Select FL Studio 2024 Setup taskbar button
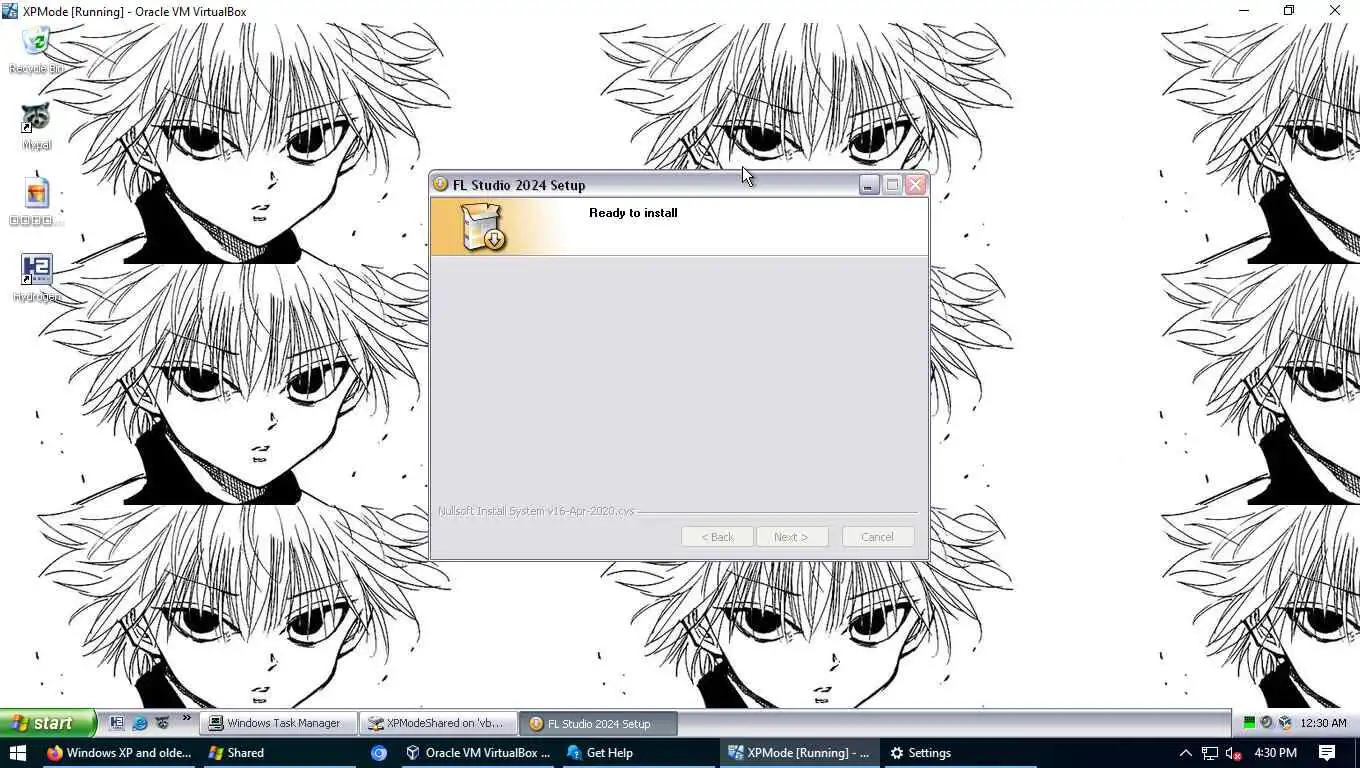The width and height of the screenshot is (1360, 768). [x=598, y=723]
